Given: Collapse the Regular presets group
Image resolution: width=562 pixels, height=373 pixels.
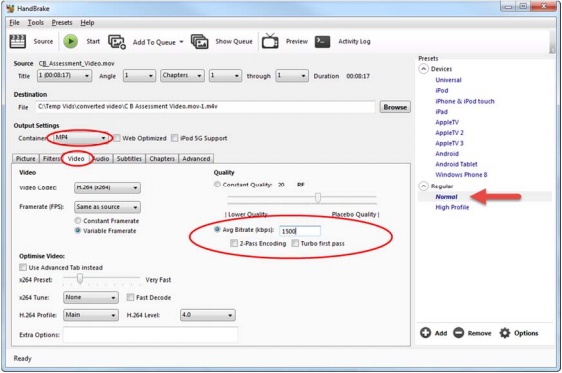Looking at the screenshot, I should tap(424, 186).
